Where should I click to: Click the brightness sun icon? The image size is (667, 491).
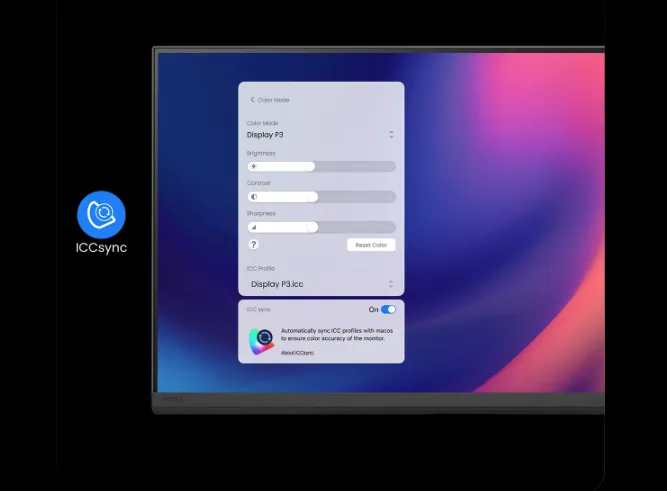pyautogui.click(x=254, y=166)
